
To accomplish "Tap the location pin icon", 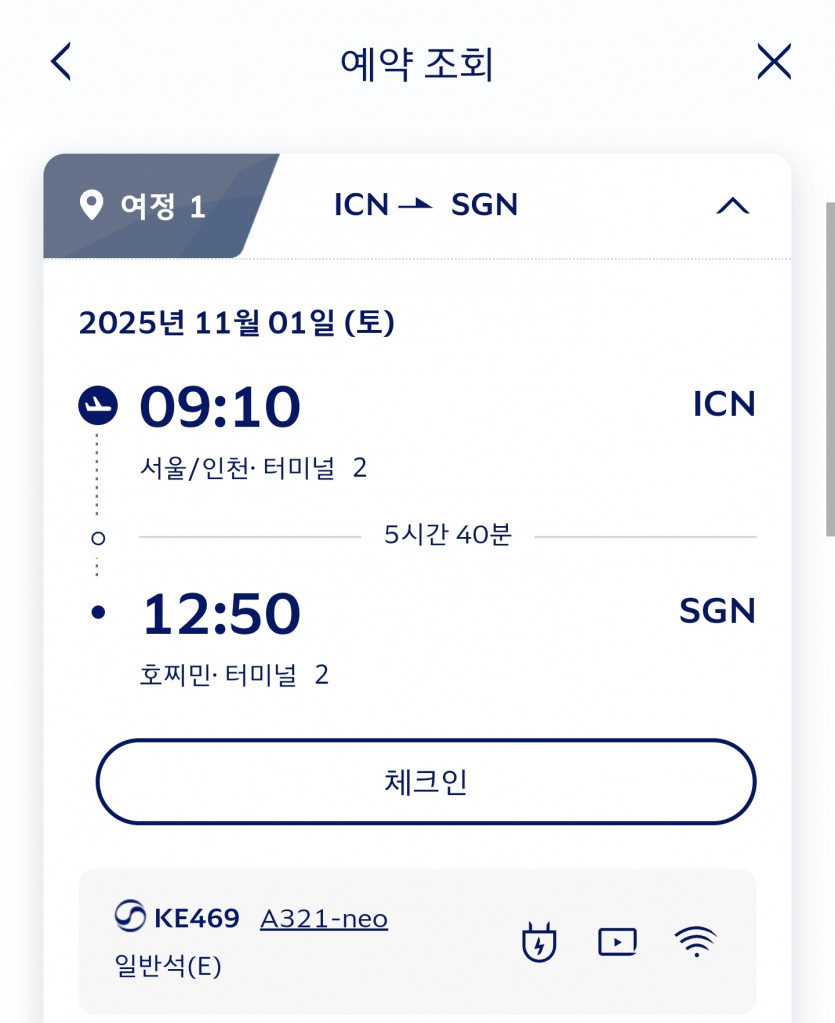I will [92, 206].
